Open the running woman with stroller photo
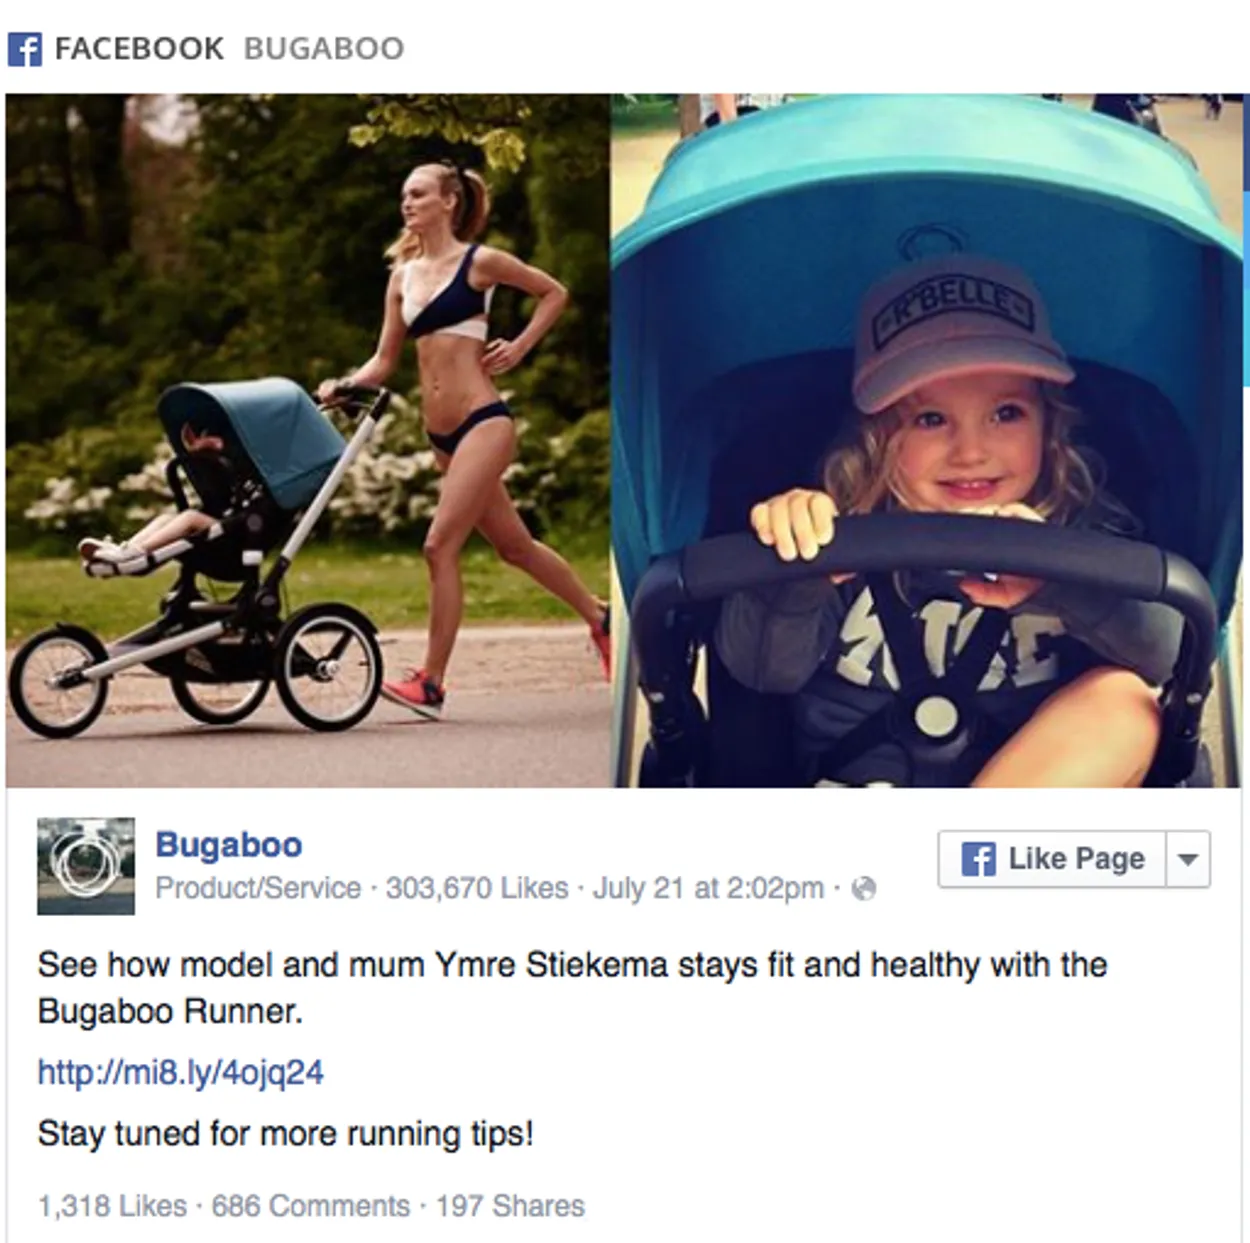The height and width of the screenshot is (1243, 1250). (308, 441)
